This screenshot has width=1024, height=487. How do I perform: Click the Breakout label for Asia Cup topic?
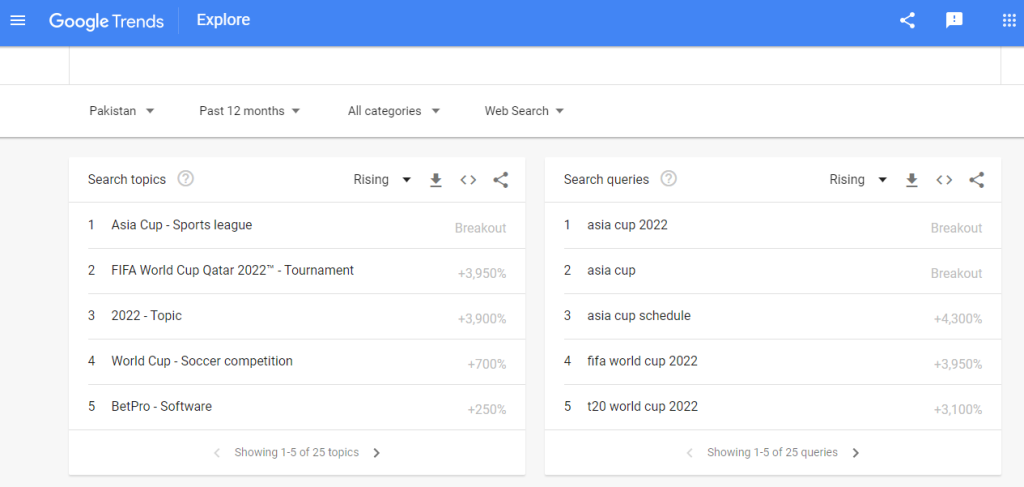coord(481,228)
